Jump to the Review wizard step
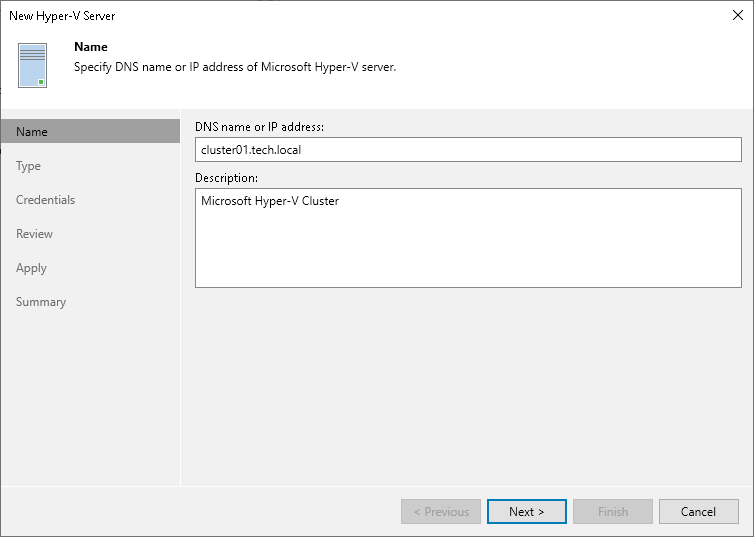 (x=34, y=234)
